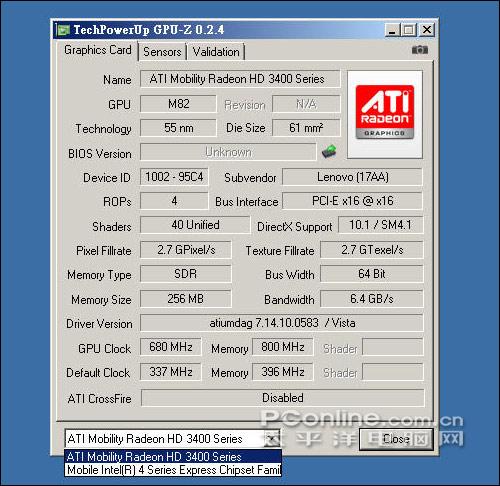Click the Bus Width value 64 Bit
This screenshot has height=486, width=500.
372,274
